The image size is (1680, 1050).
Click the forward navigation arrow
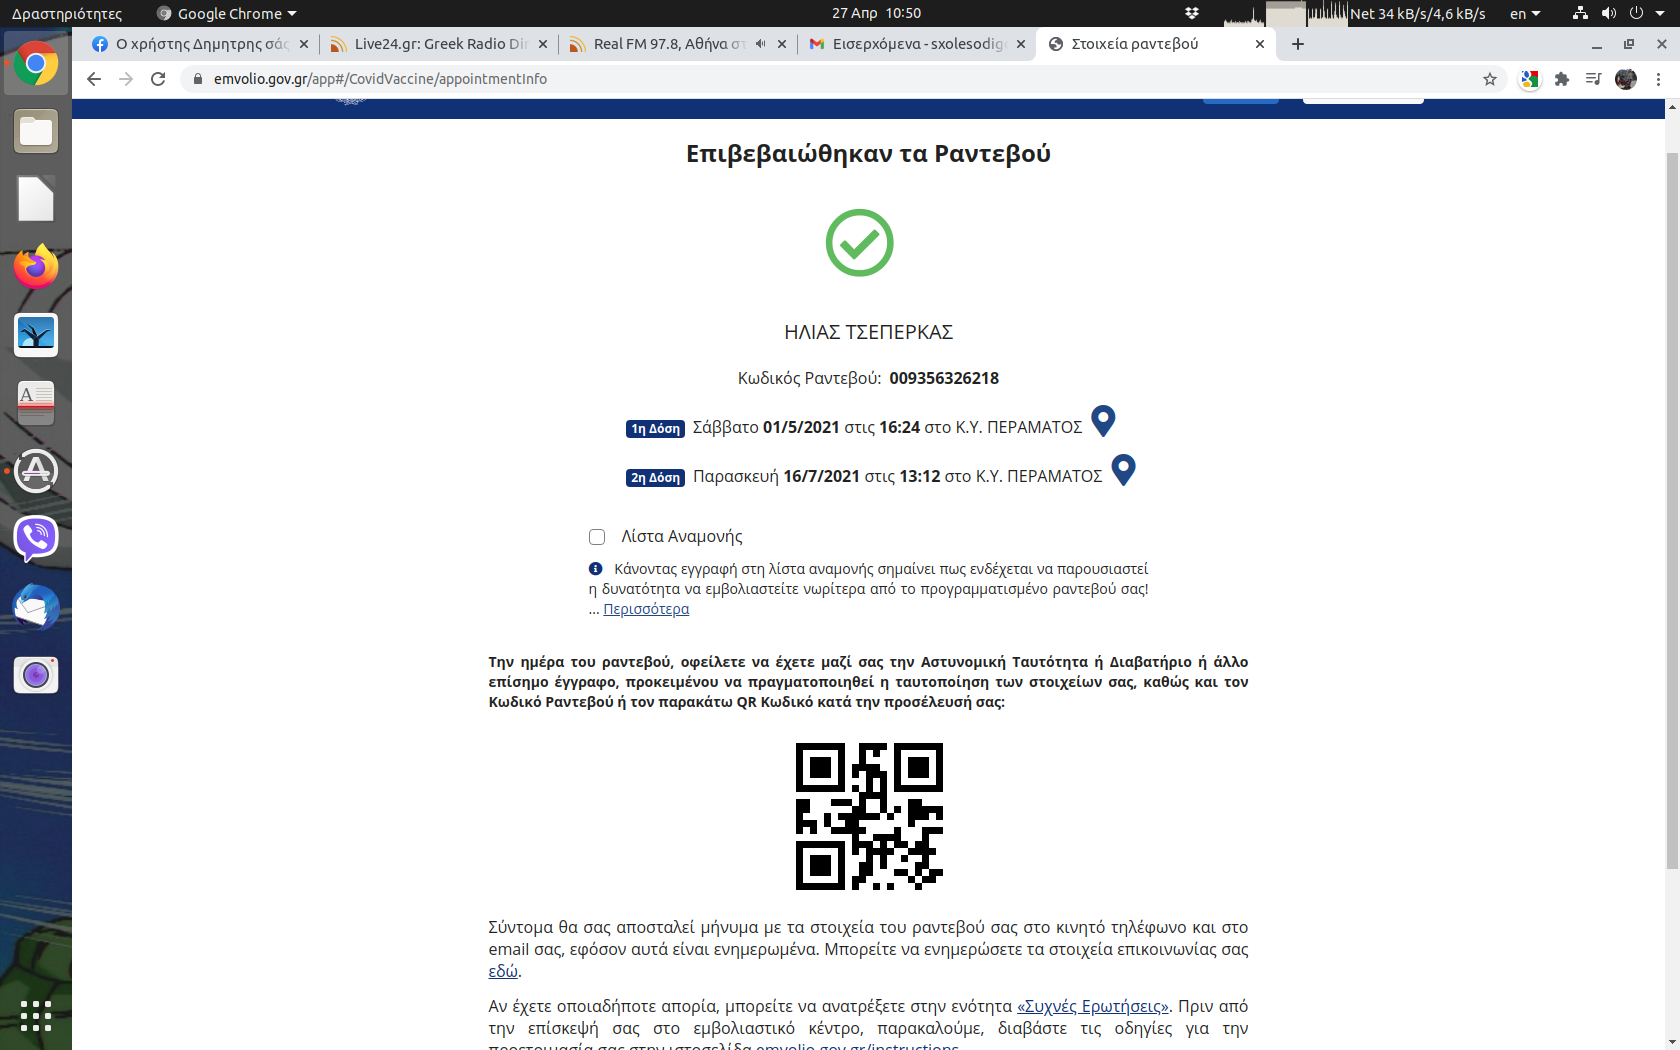pos(126,79)
